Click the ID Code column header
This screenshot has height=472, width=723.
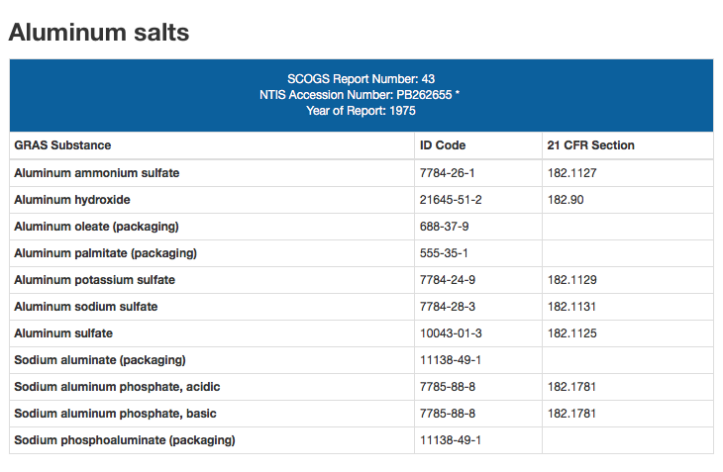(443, 146)
